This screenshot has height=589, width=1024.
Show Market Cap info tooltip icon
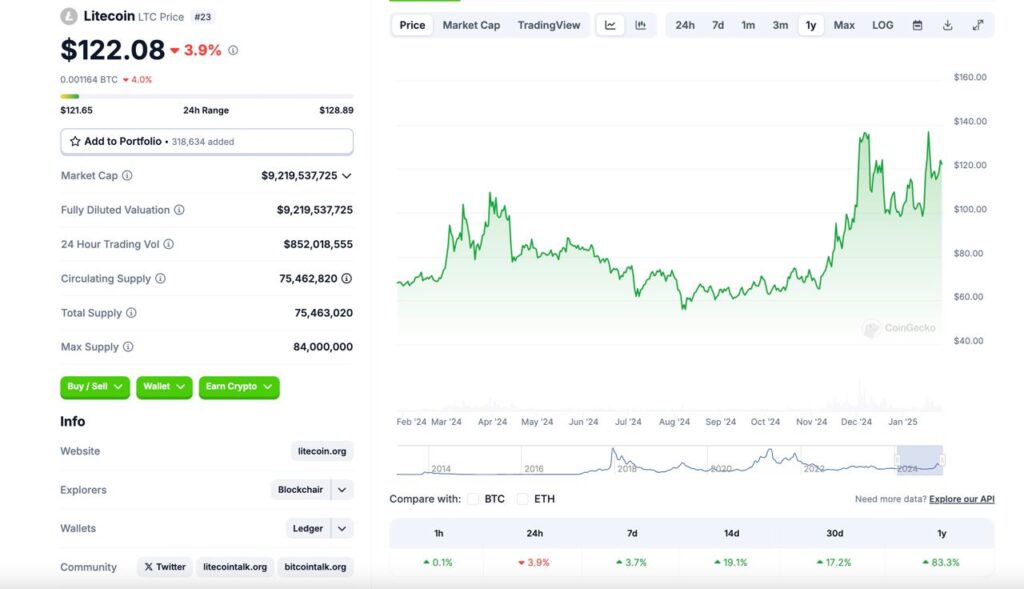(127, 176)
